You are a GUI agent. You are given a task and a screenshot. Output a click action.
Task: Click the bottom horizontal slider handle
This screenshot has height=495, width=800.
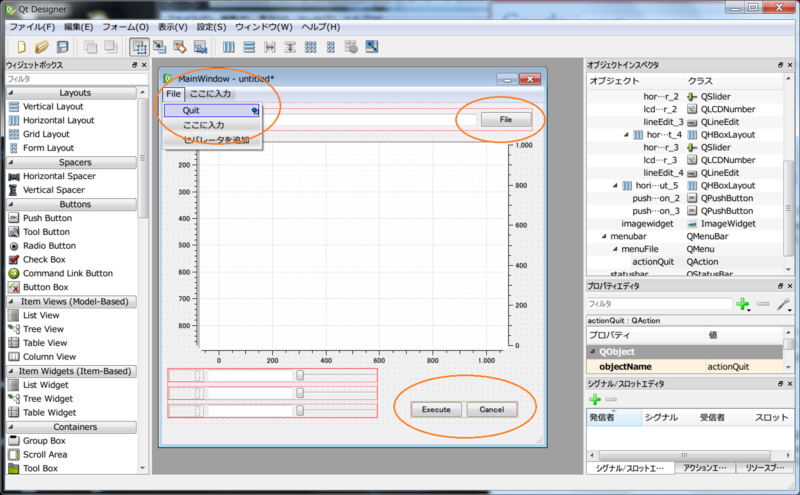[x=300, y=410]
